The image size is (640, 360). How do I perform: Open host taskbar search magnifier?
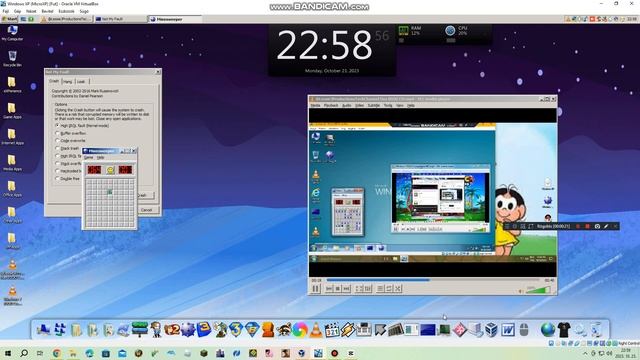coord(24,353)
